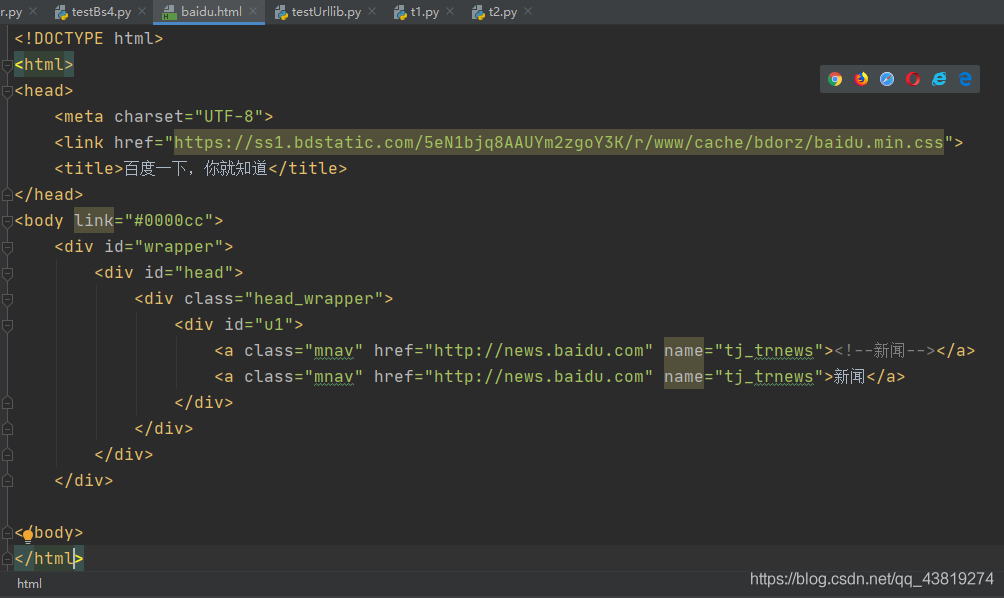This screenshot has height=598, width=1004.
Task: Close the testBs4.py tab
Action: pos(142,12)
